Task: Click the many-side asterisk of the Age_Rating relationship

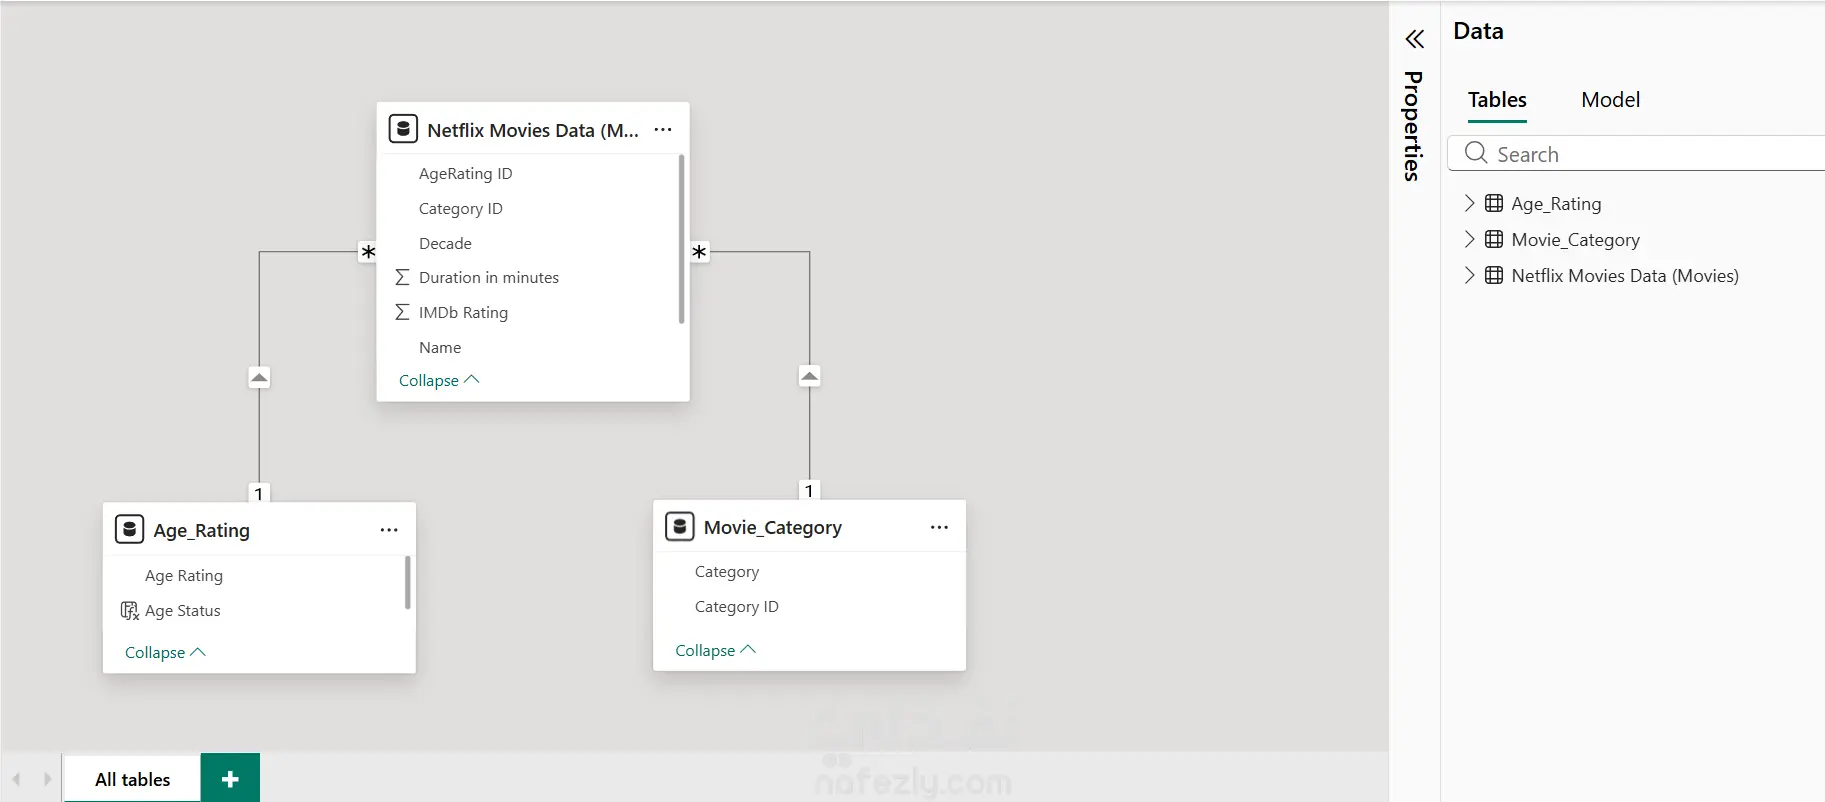Action: pyautogui.click(x=368, y=252)
